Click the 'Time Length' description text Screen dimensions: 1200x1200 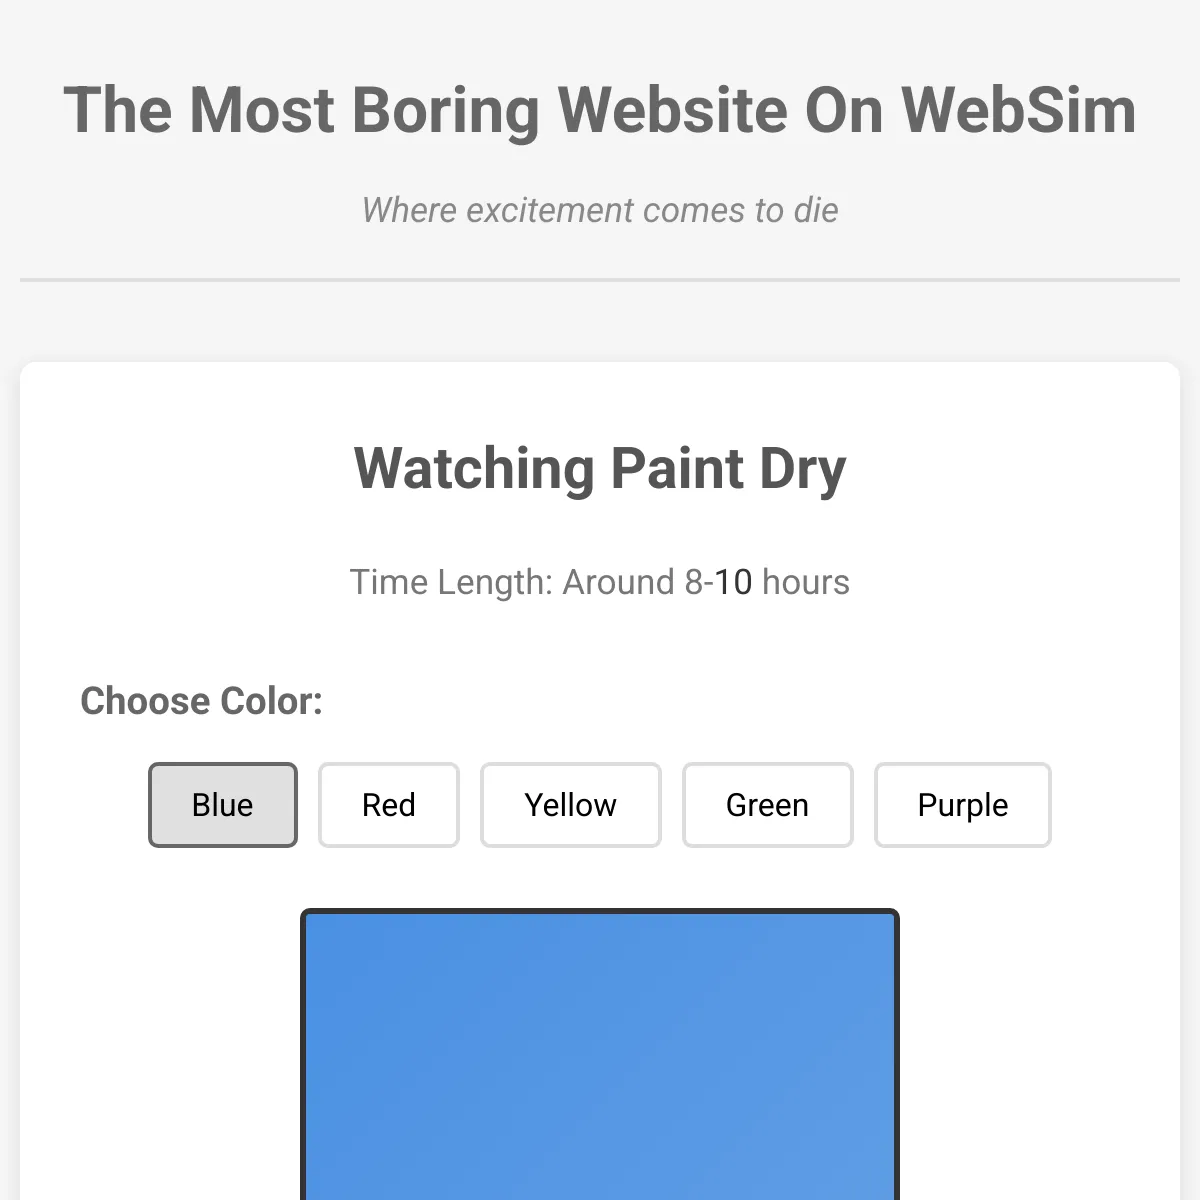point(600,582)
